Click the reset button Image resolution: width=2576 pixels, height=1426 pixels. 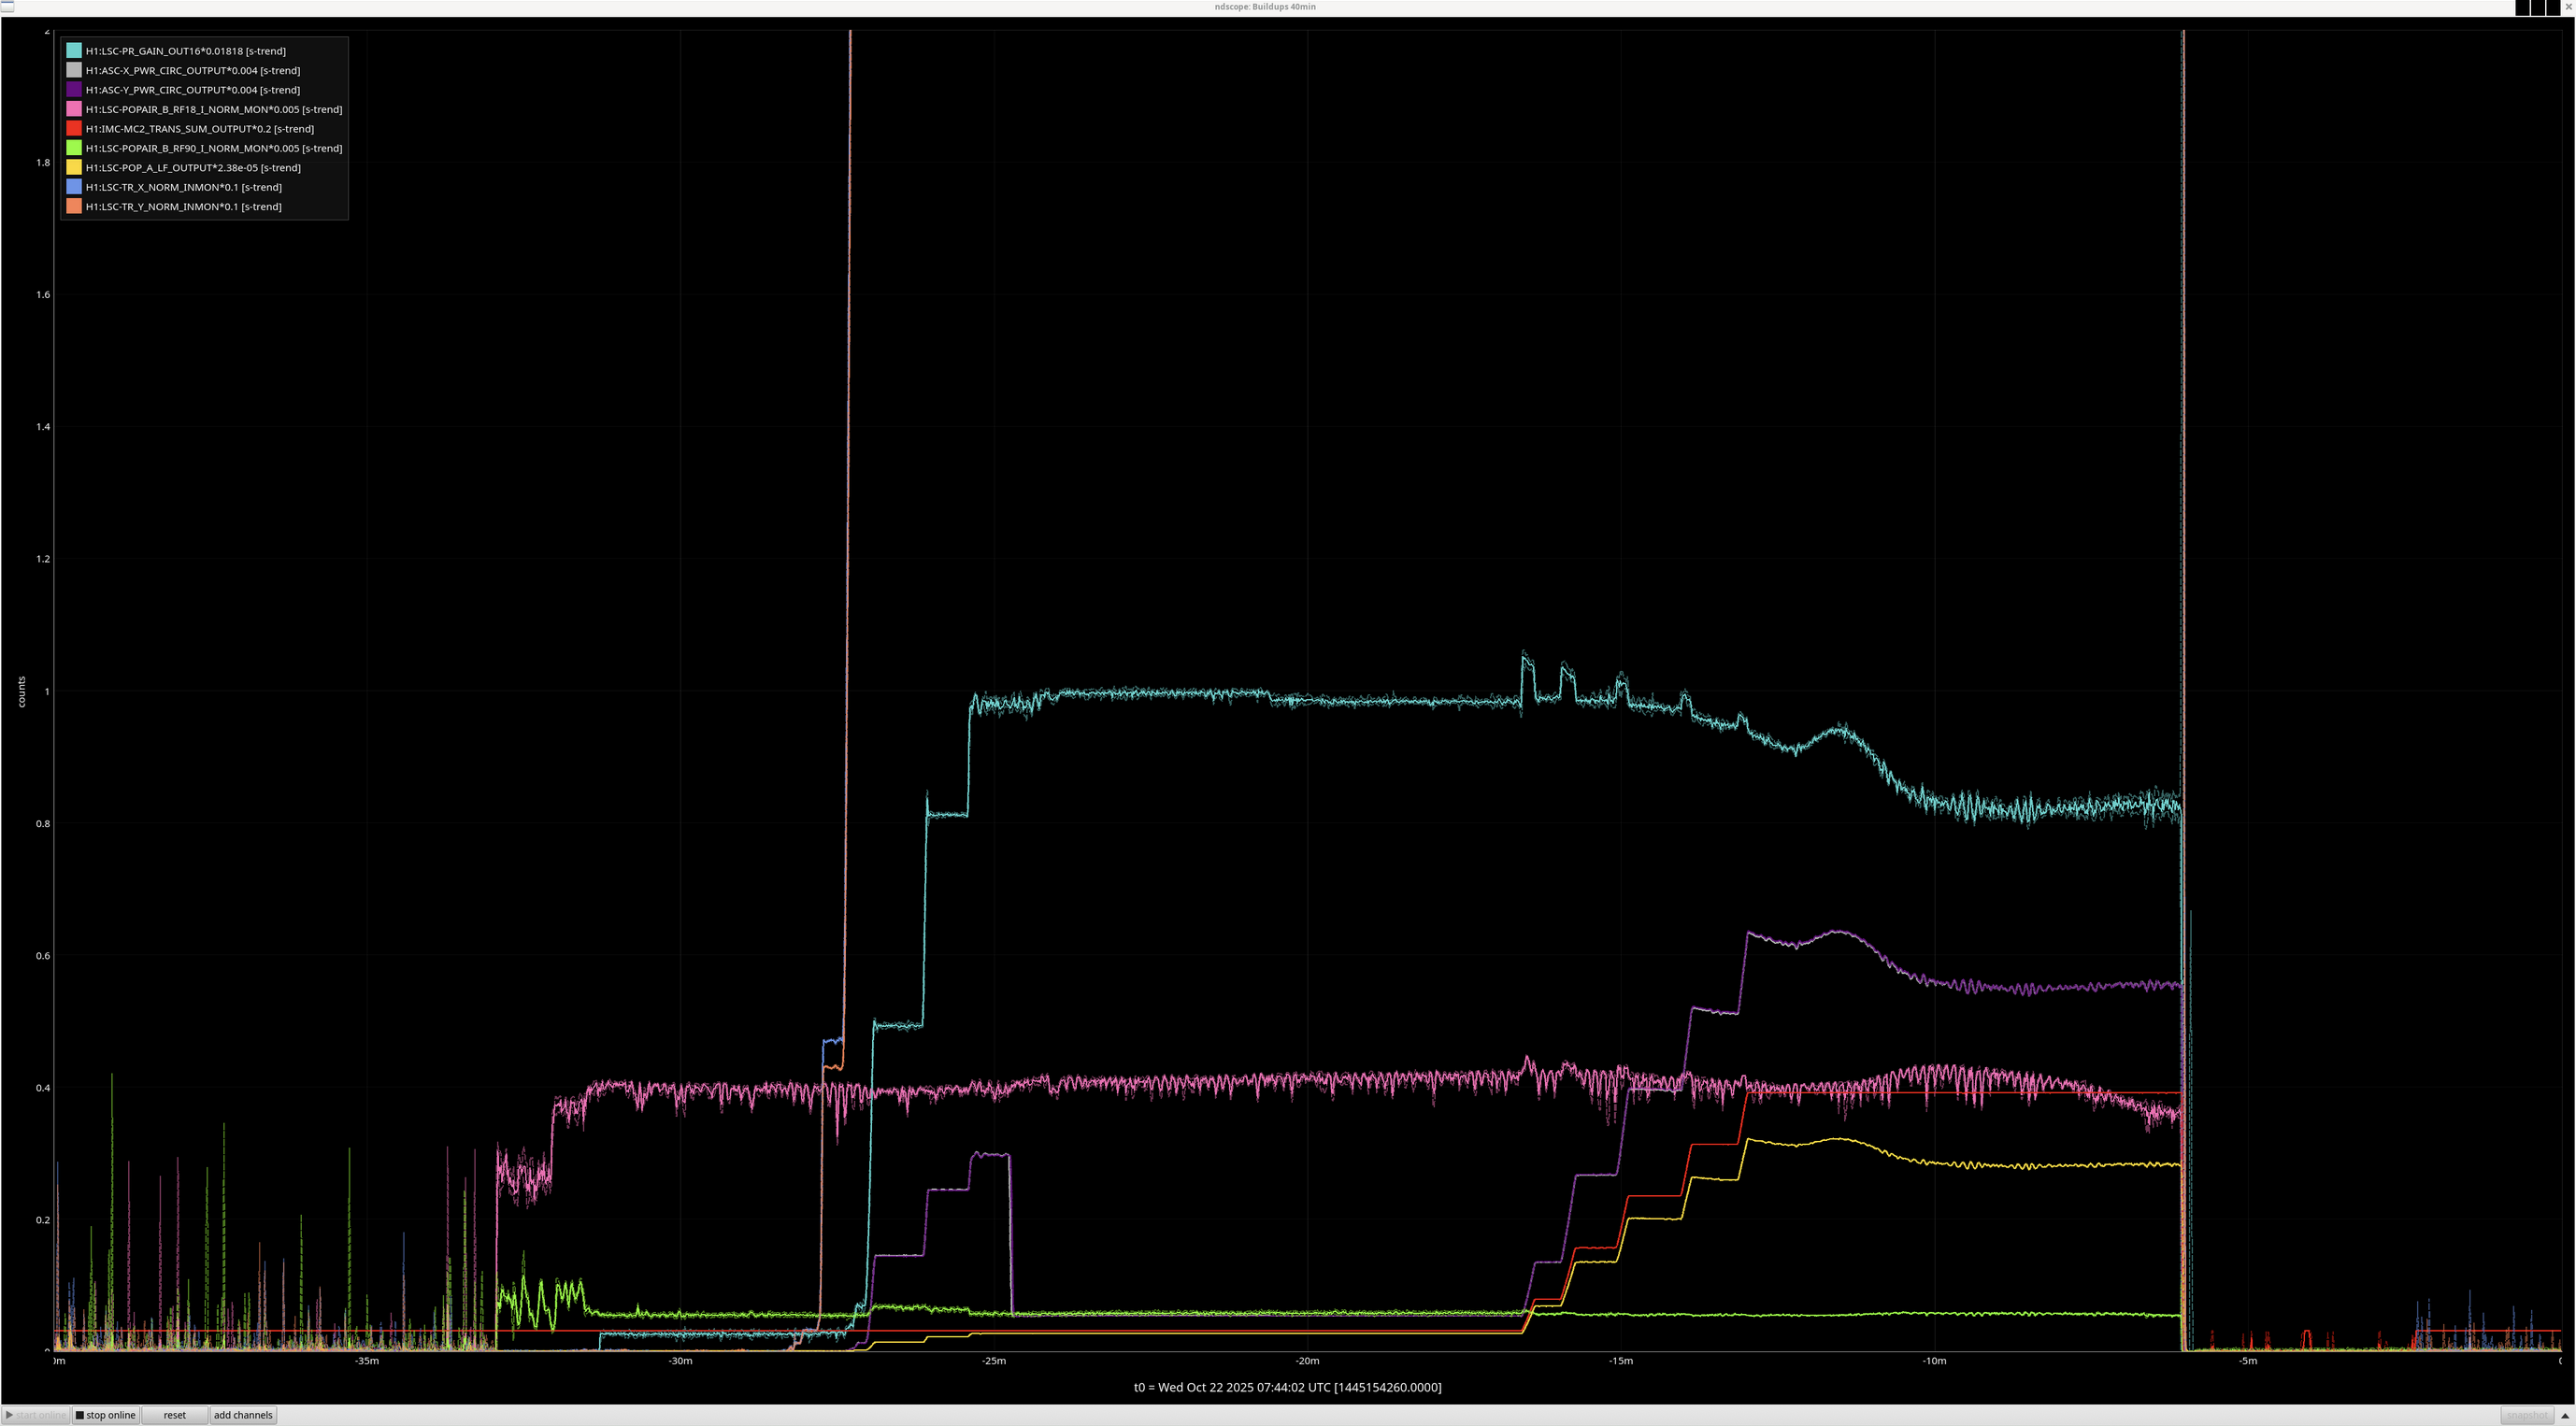coord(174,1415)
